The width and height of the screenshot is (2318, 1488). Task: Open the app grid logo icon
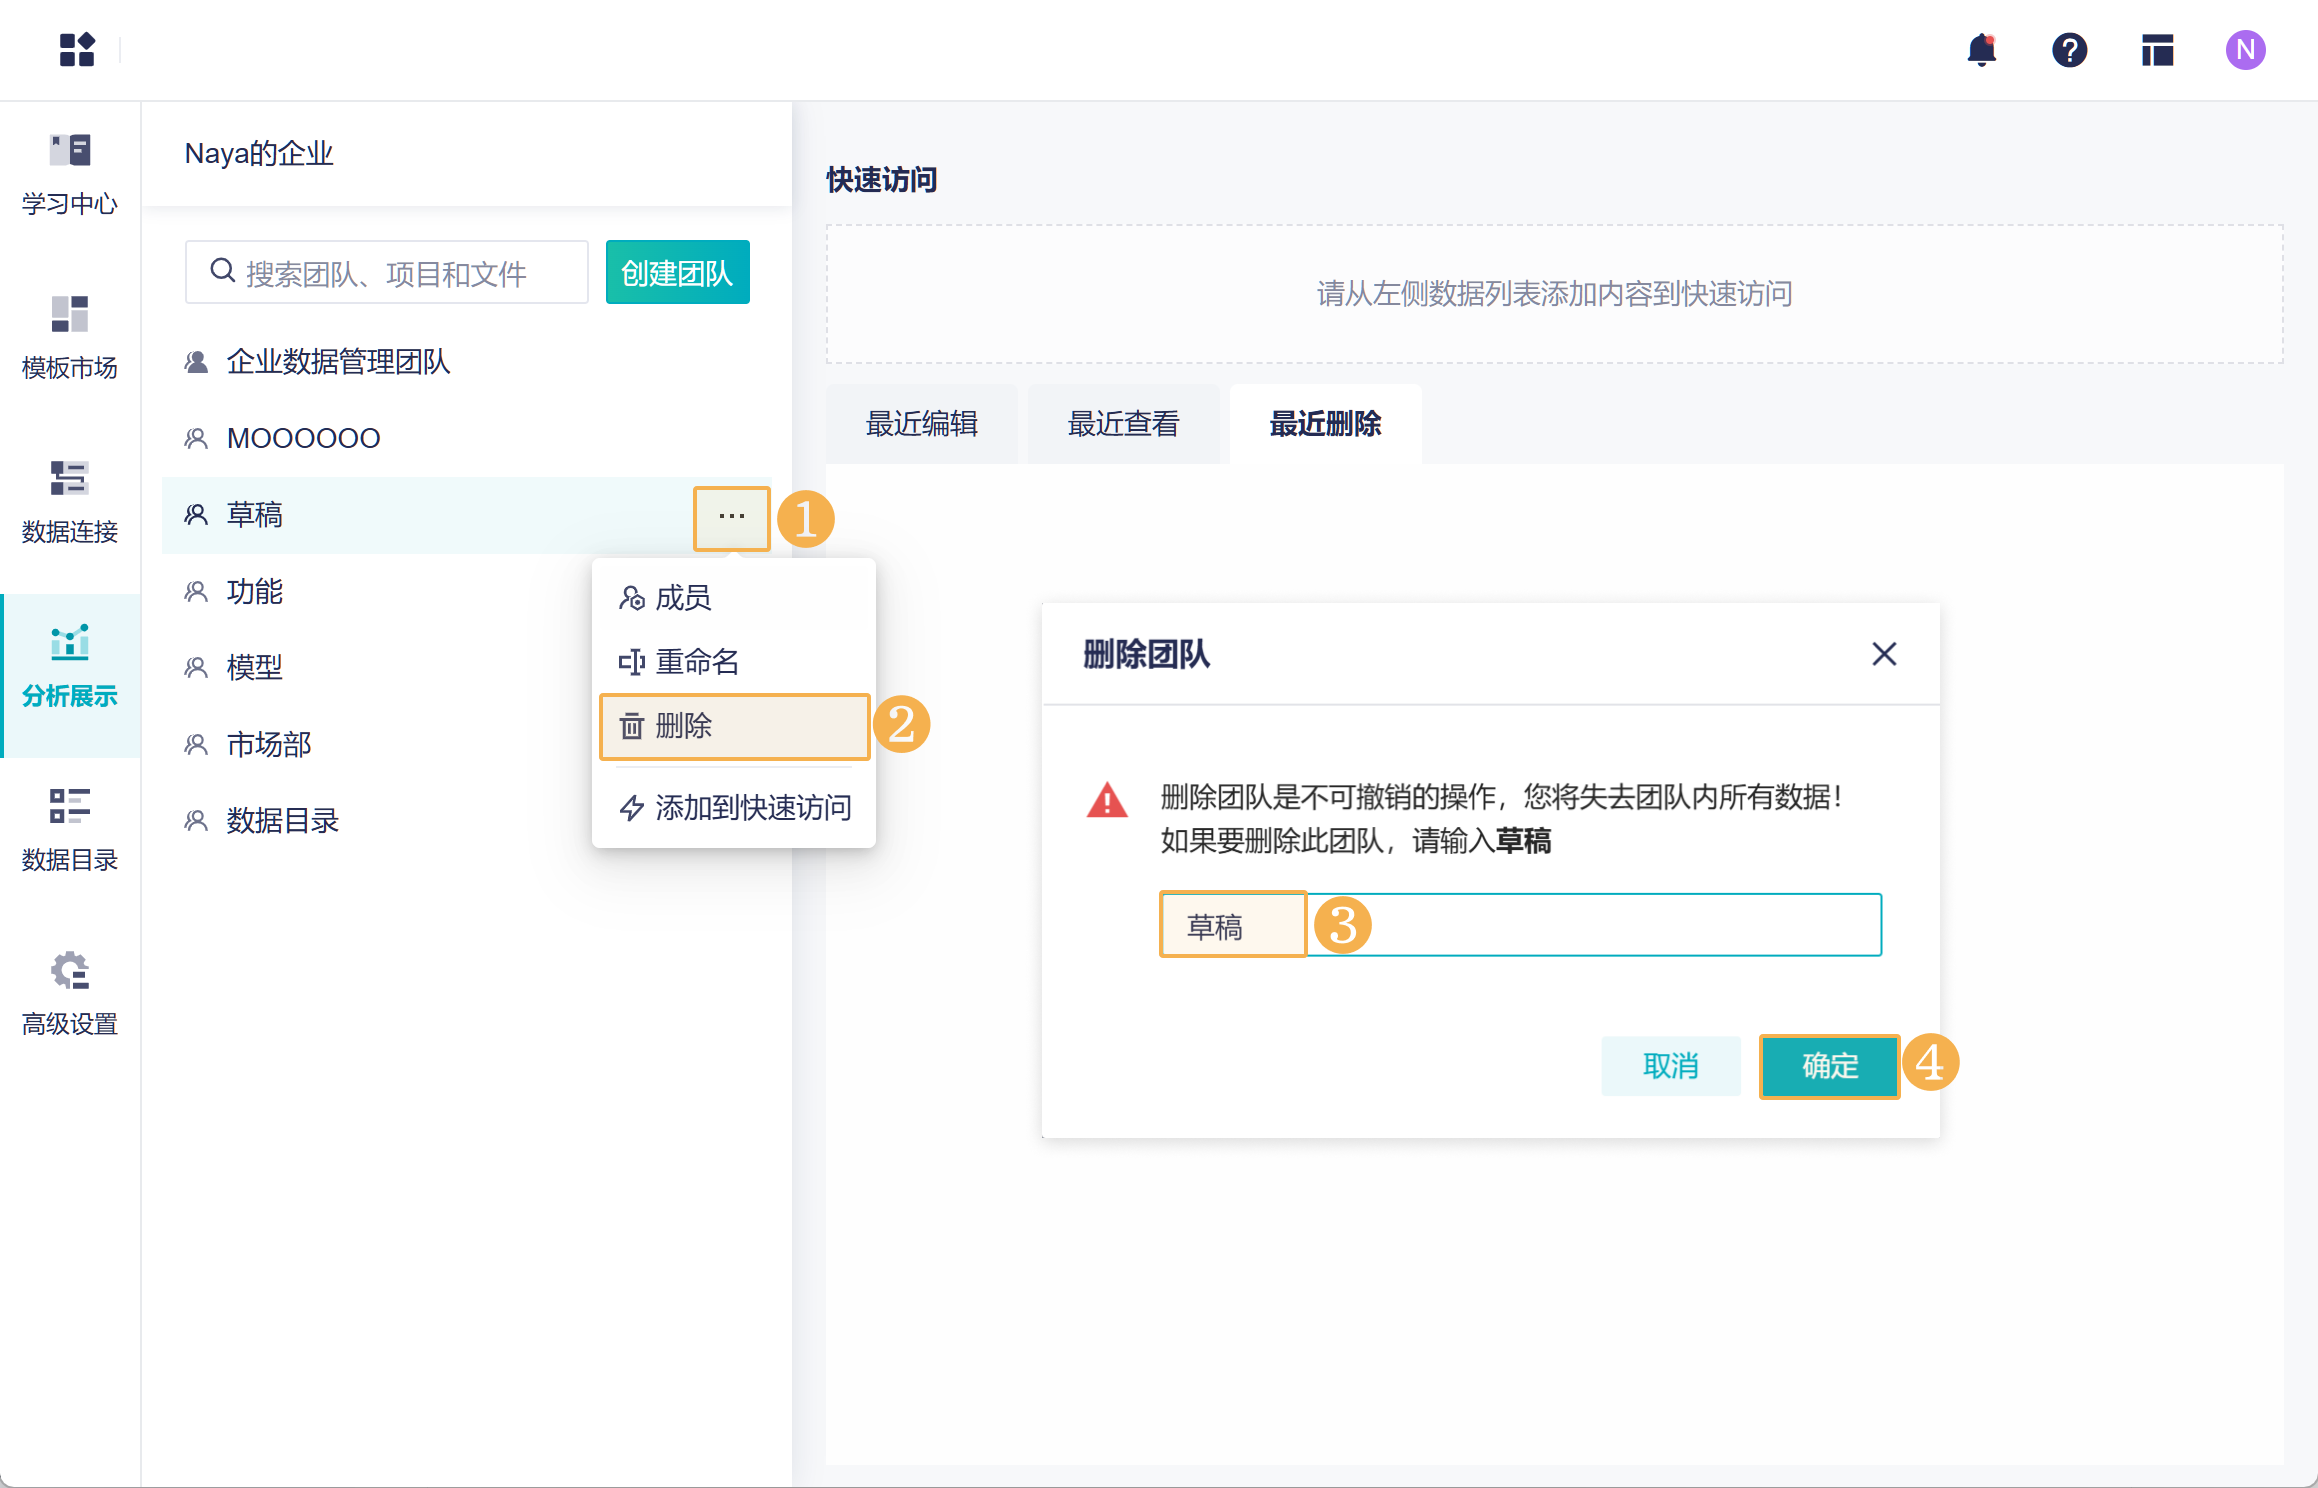click(77, 50)
